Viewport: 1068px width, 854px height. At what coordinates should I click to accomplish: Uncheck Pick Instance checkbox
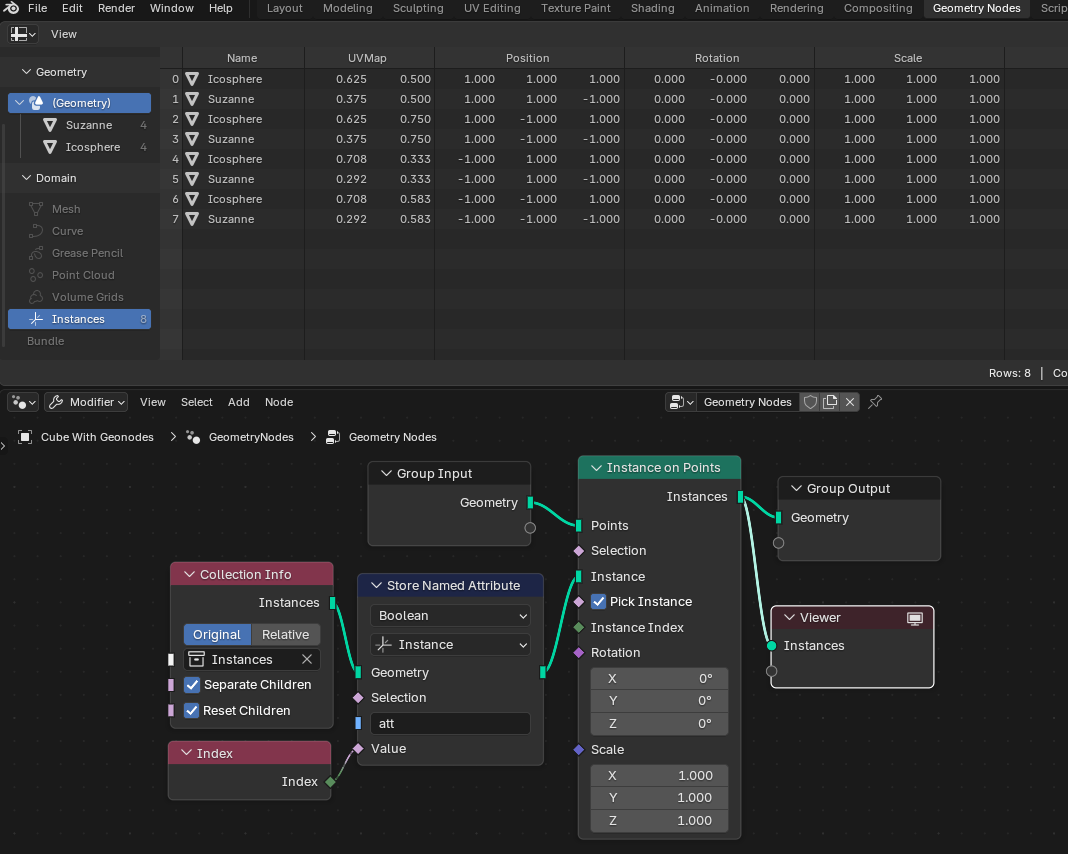[598, 602]
